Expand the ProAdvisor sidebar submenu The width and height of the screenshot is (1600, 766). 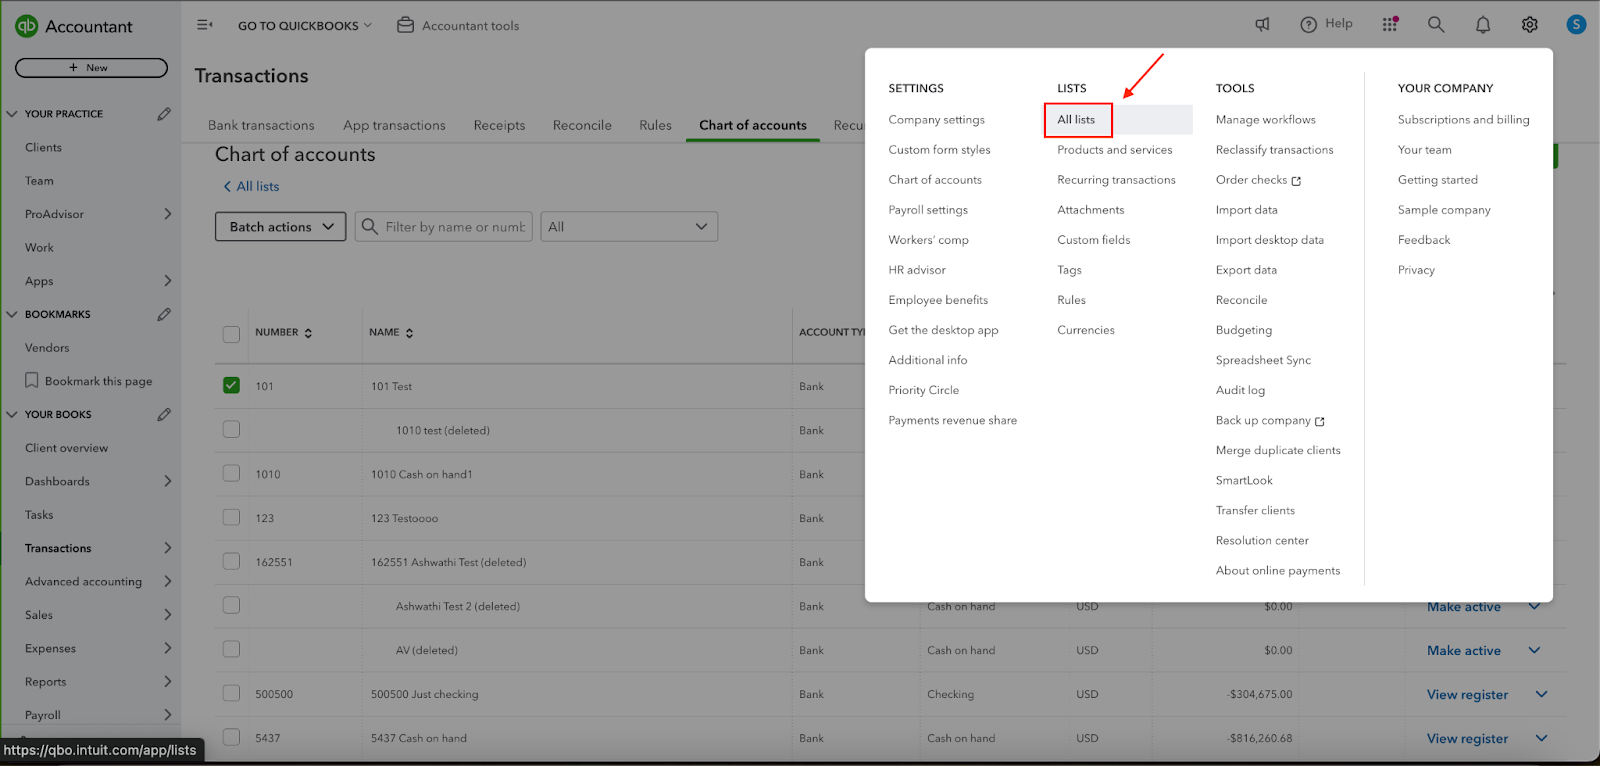click(167, 214)
